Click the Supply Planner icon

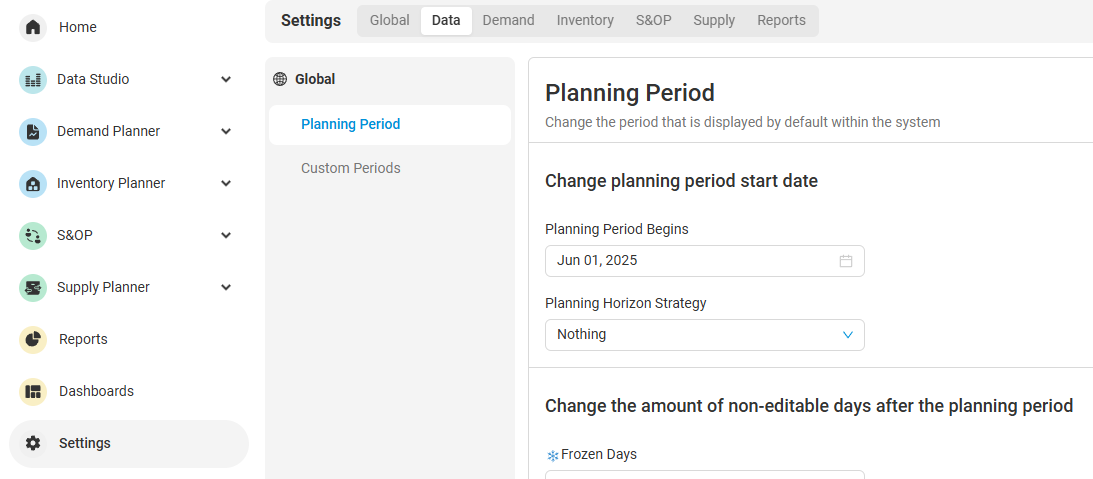[33, 287]
